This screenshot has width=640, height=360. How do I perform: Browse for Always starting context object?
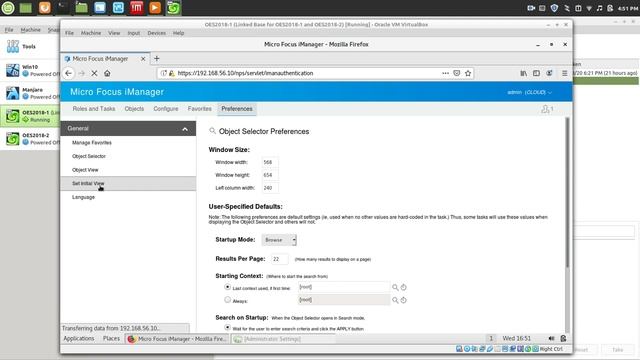395,300
